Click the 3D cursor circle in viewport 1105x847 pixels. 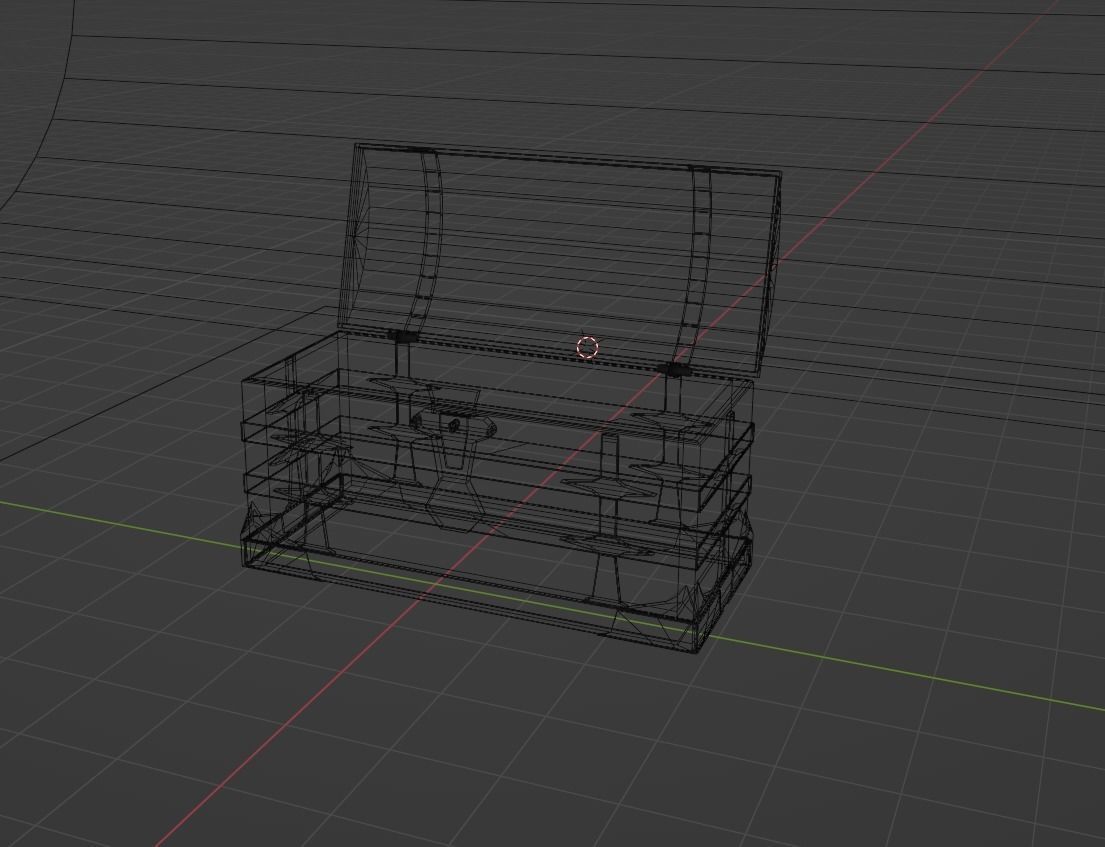pos(587,347)
